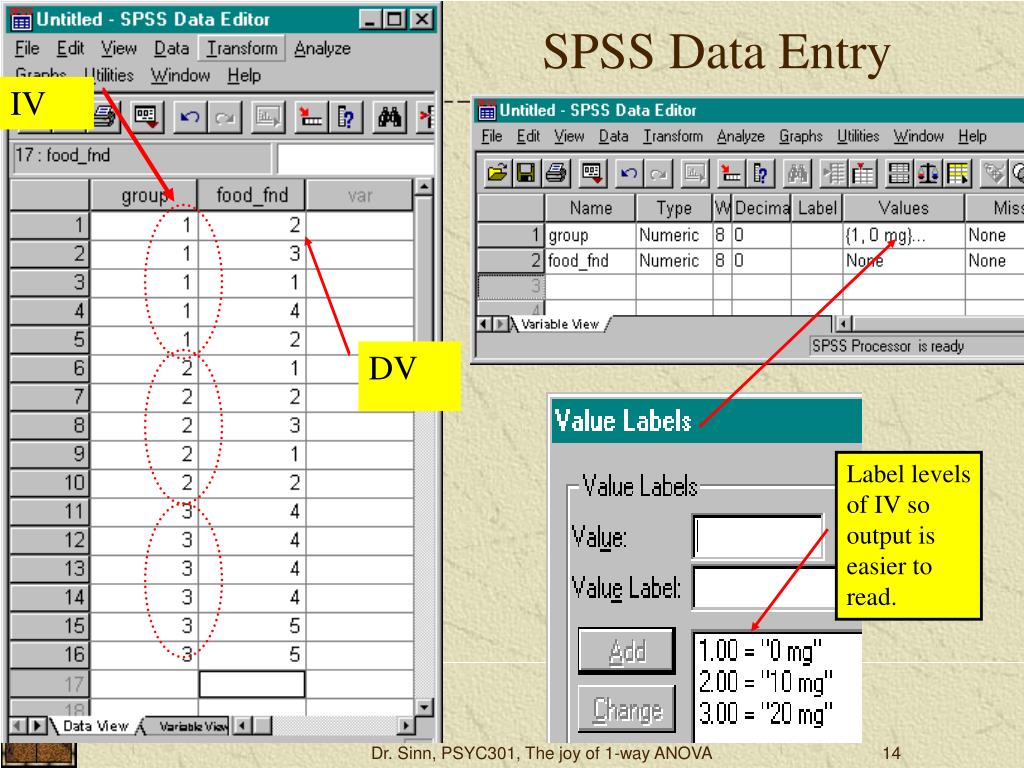The image size is (1024, 768).
Task: Click Save diskette icon in right Data Editor toolbar
Action: [526, 173]
